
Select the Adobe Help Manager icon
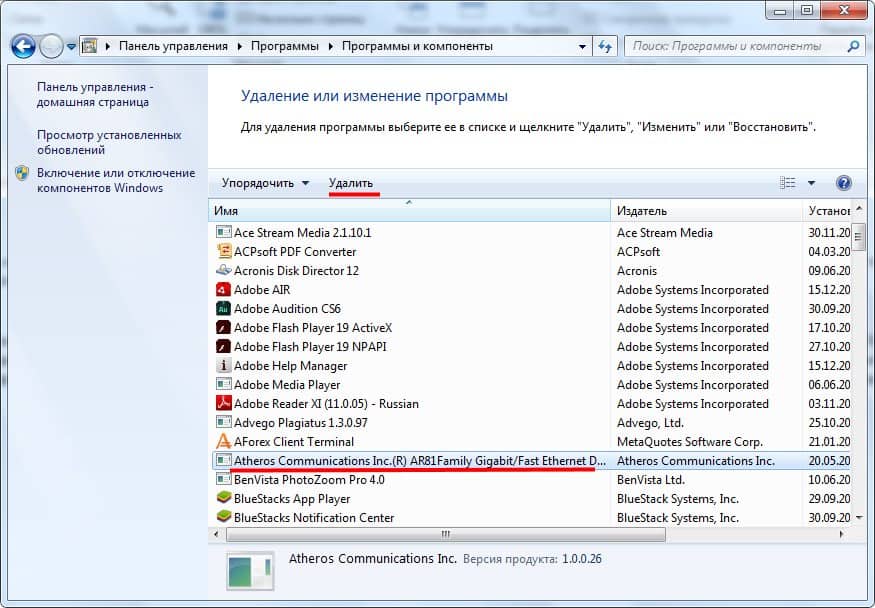[223, 365]
